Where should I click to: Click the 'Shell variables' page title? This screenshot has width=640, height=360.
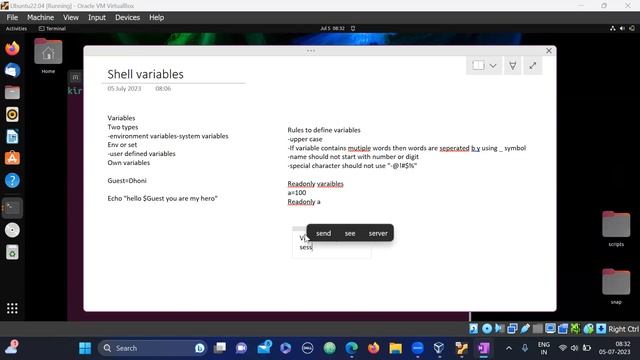coord(145,74)
